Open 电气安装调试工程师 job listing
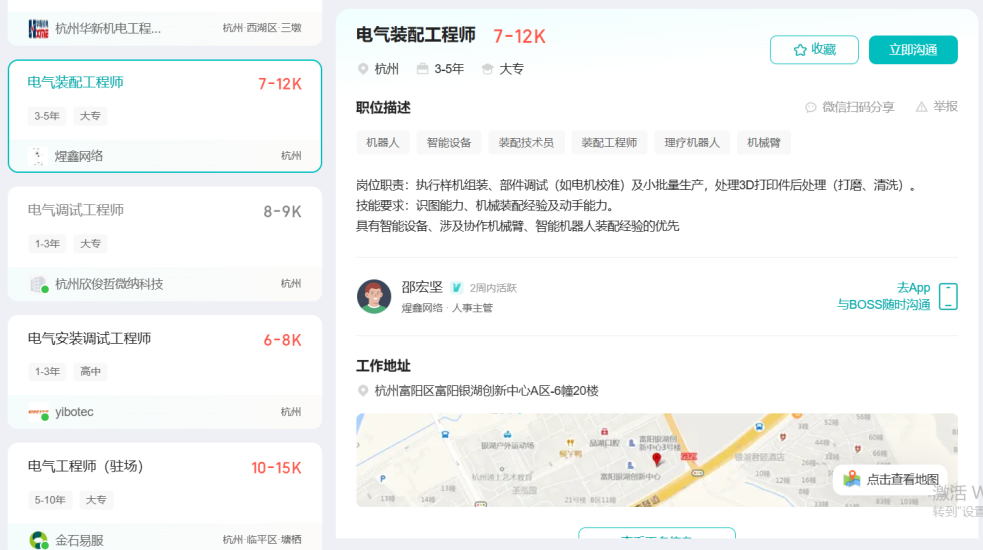 90,339
